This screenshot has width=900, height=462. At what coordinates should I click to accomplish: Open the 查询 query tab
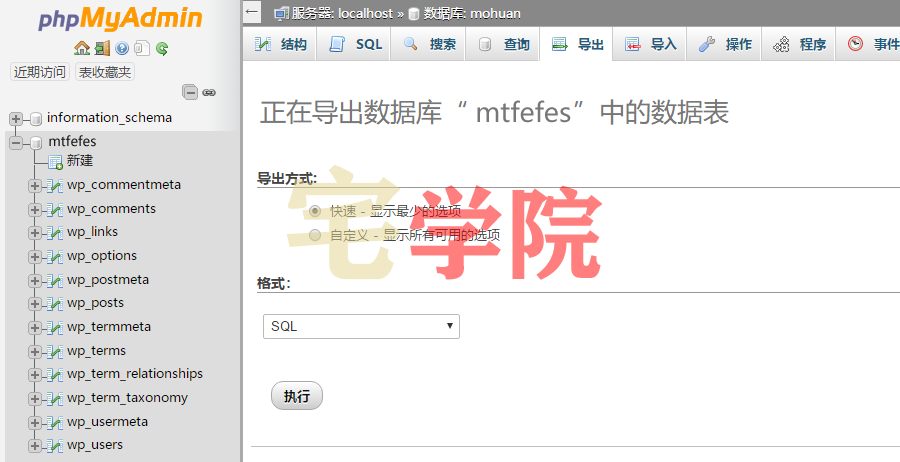tap(503, 44)
